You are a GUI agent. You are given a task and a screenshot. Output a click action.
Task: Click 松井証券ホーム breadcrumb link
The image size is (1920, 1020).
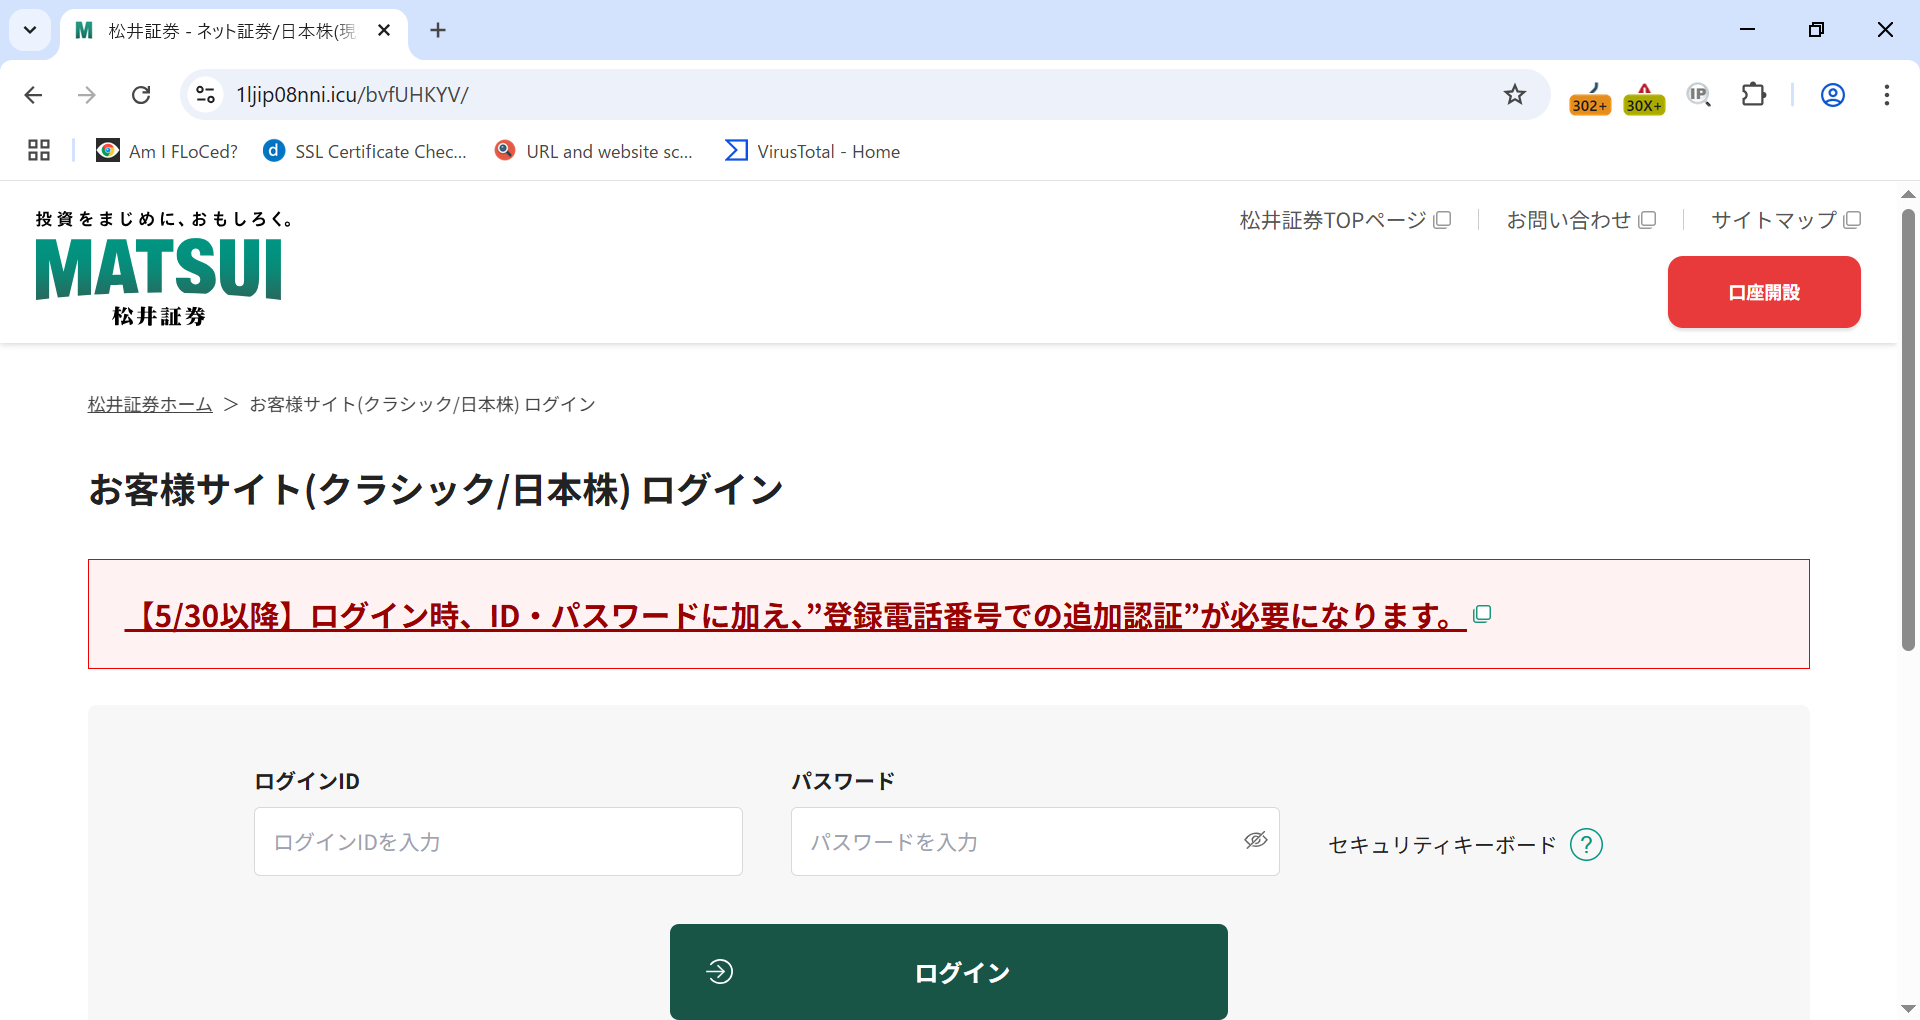coord(150,404)
